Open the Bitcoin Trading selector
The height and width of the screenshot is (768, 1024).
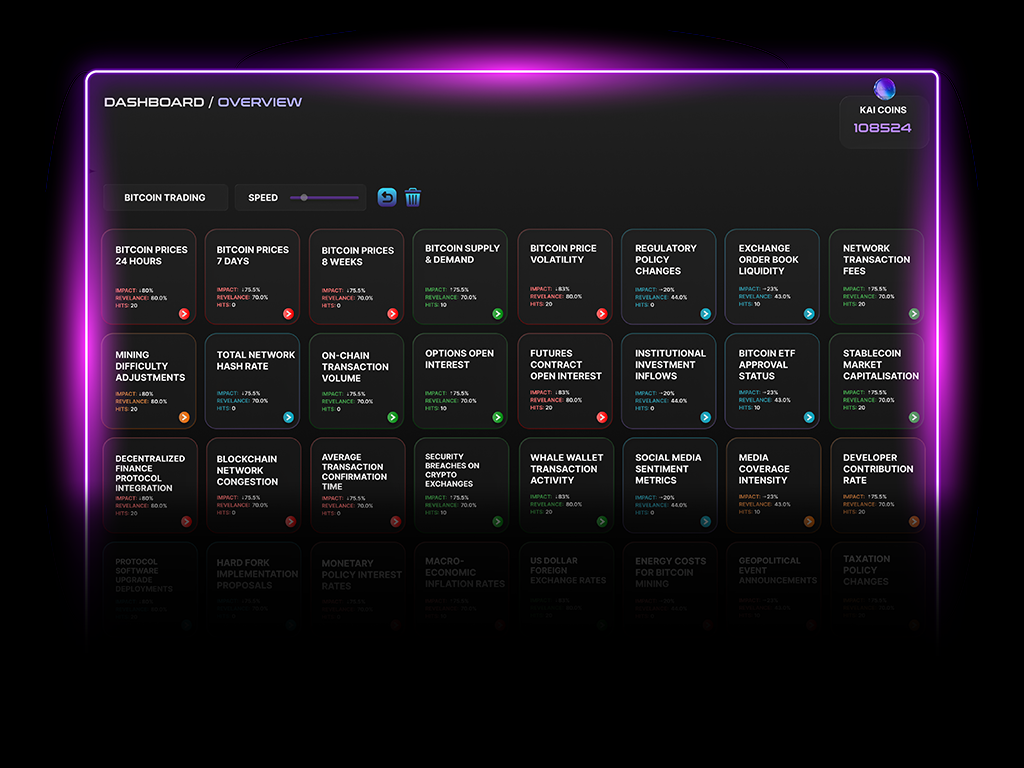coord(165,198)
